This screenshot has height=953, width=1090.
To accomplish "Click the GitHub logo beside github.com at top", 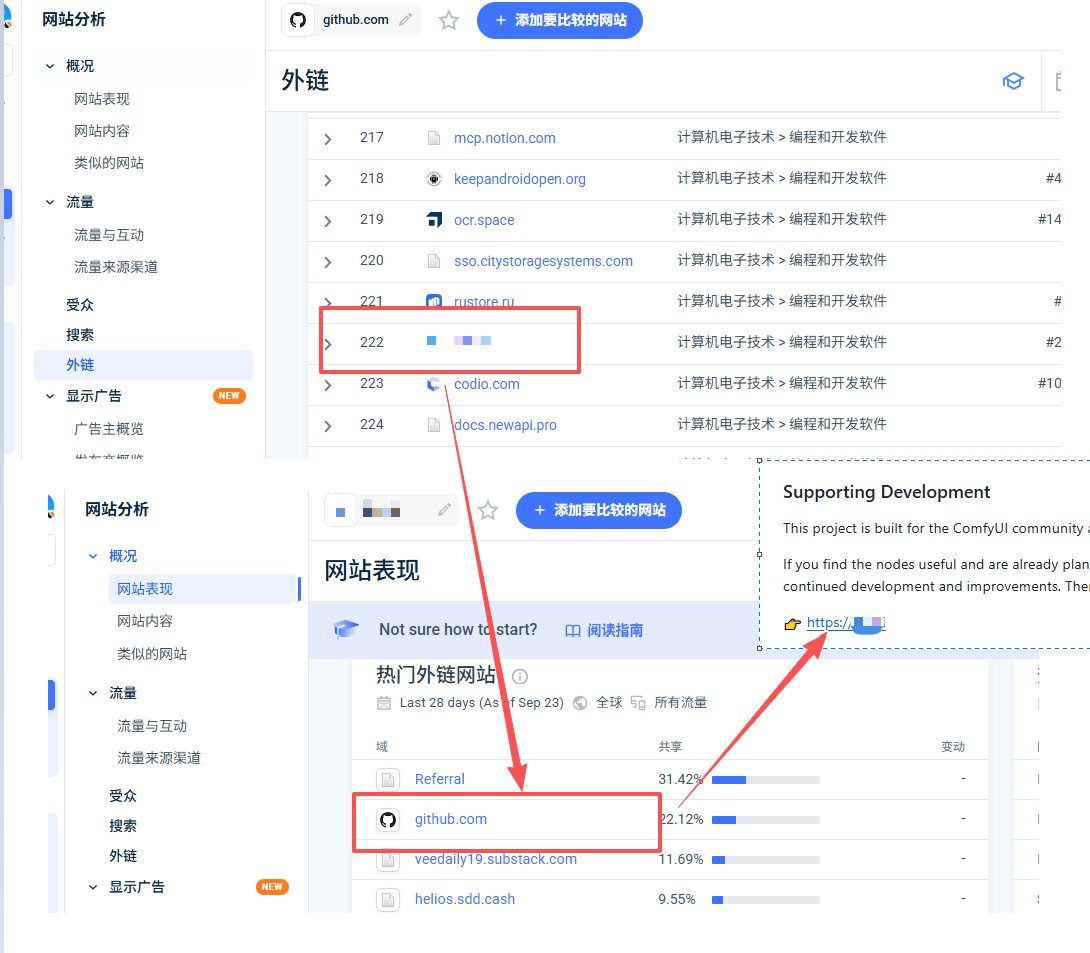I will [298, 20].
